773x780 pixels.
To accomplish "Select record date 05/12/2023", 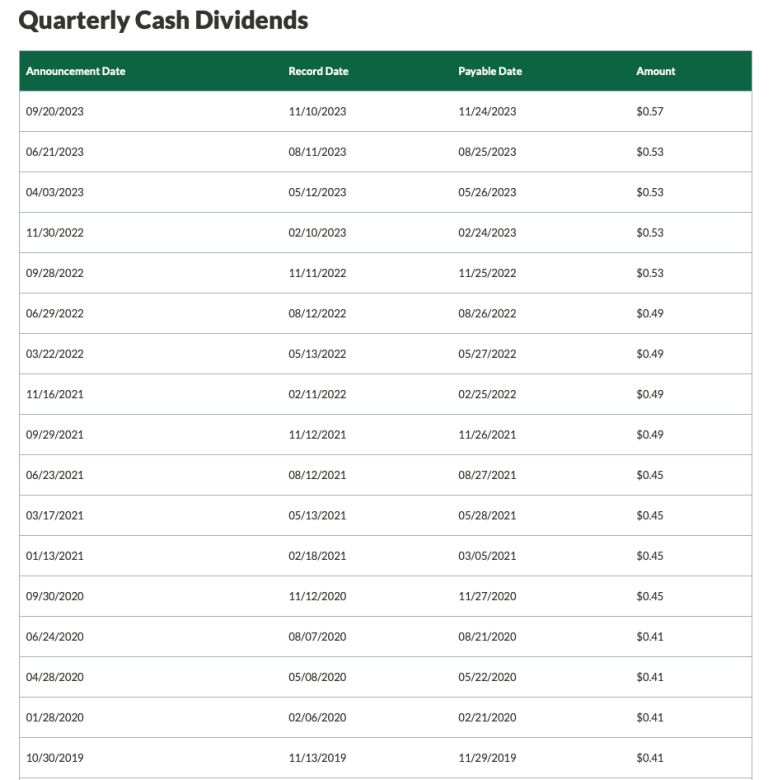I will point(317,192).
